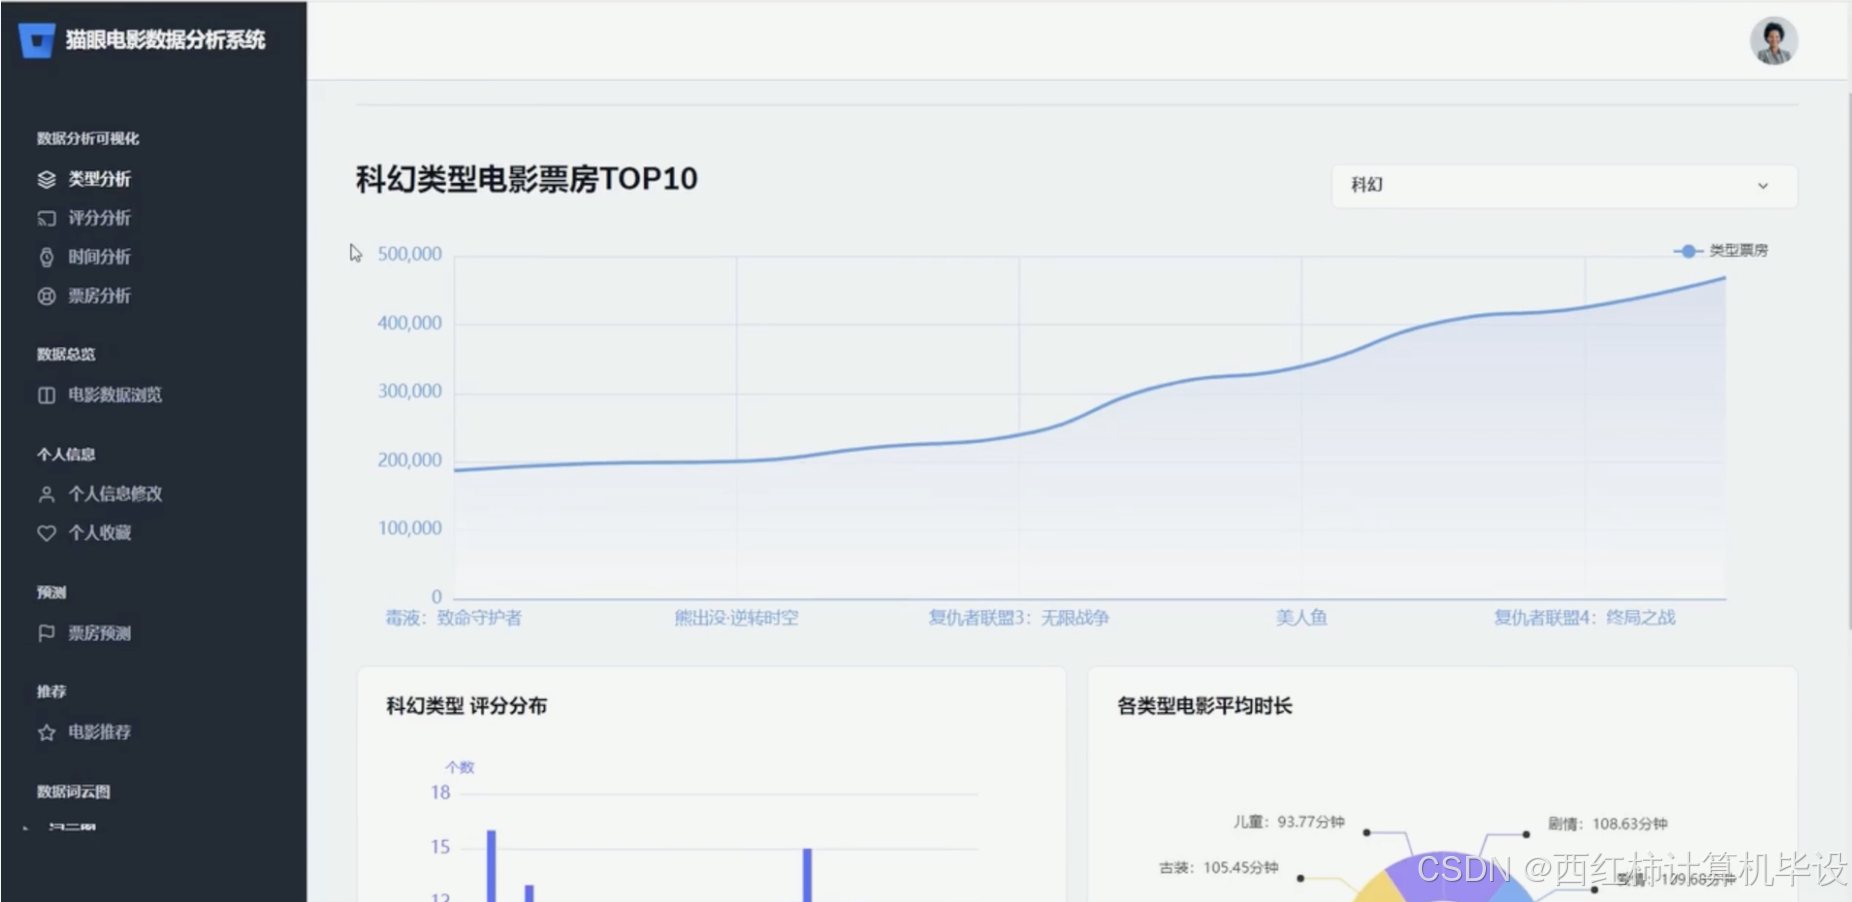
Task: Click the flag icon beside 票房预测
Action: (47, 633)
